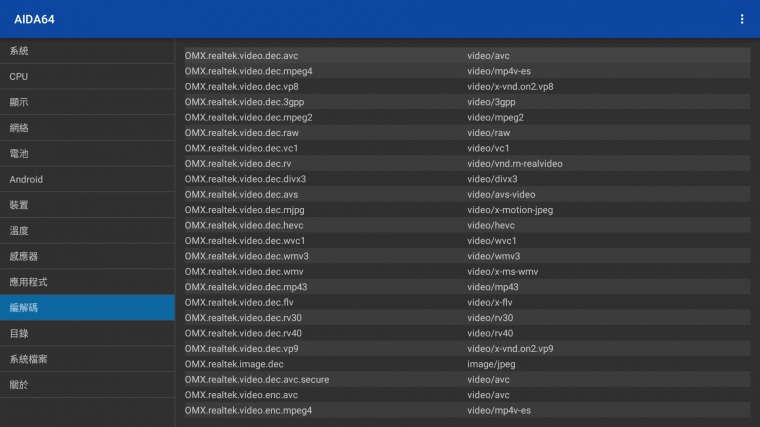Open the 系統檔案 system files section
The height and width of the screenshot is (427, 760).
[x=87, y=359]
